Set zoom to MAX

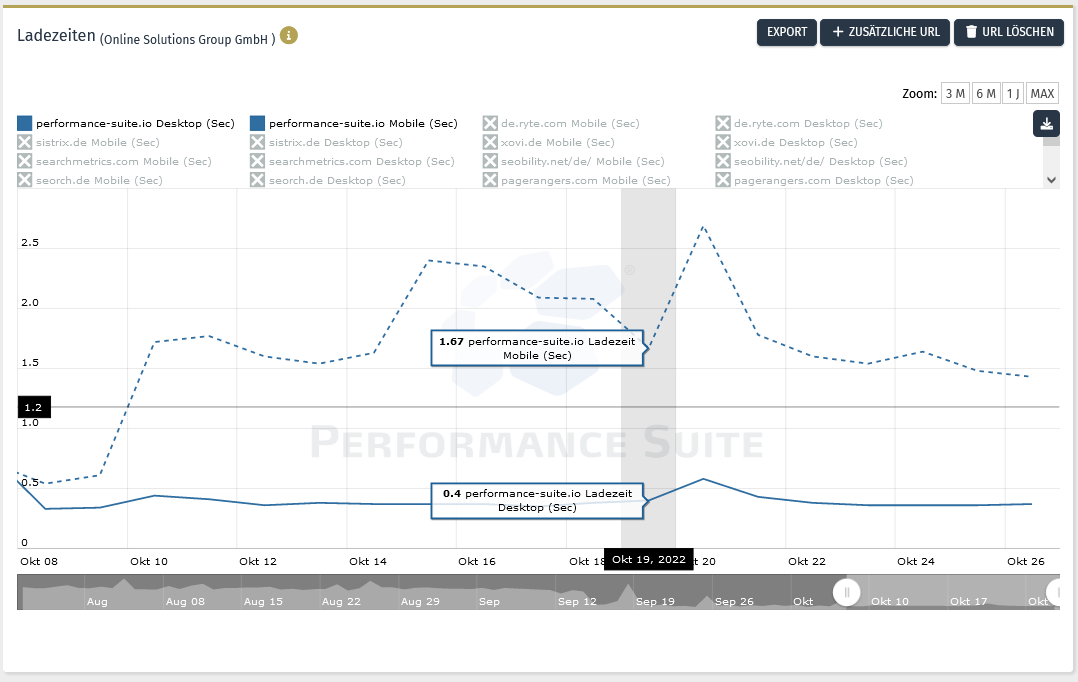(x=1042, y=94)
